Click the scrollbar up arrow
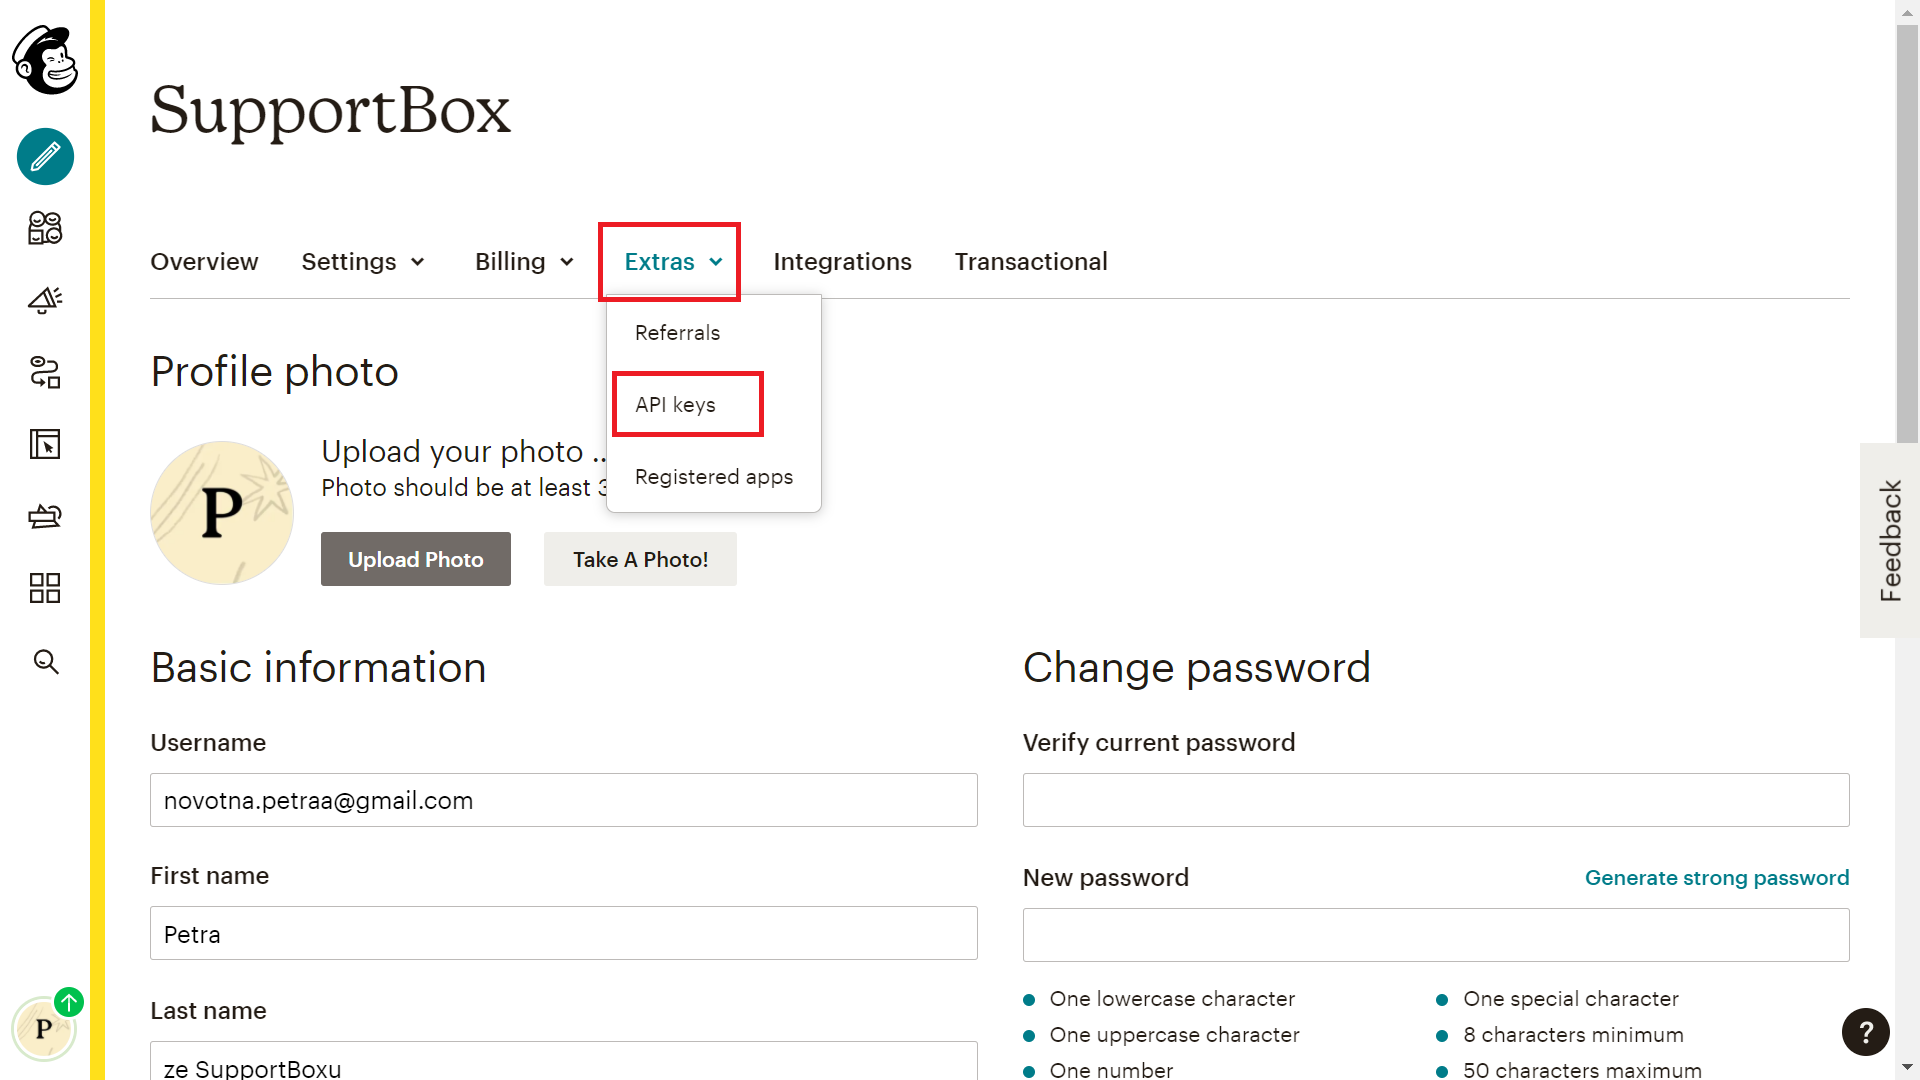This screenshot has height=1080, width=1920. pyautogui.click(x=1907, y=11)
